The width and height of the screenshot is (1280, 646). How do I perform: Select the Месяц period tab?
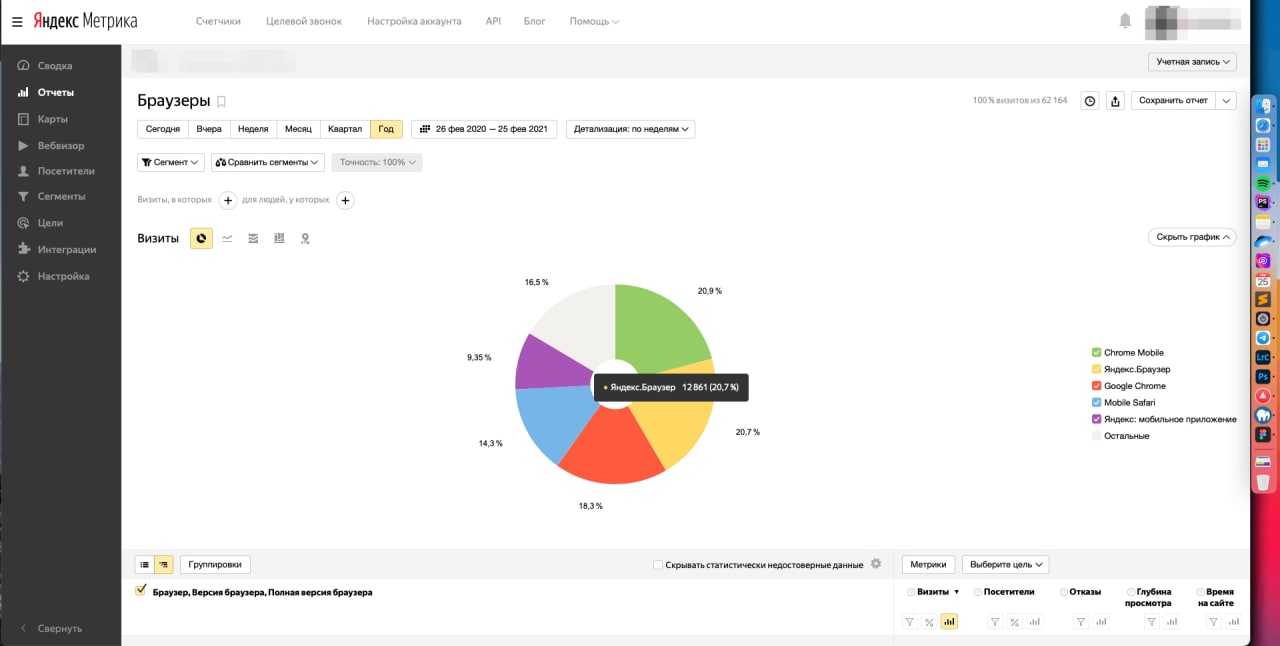coord(298,129)
